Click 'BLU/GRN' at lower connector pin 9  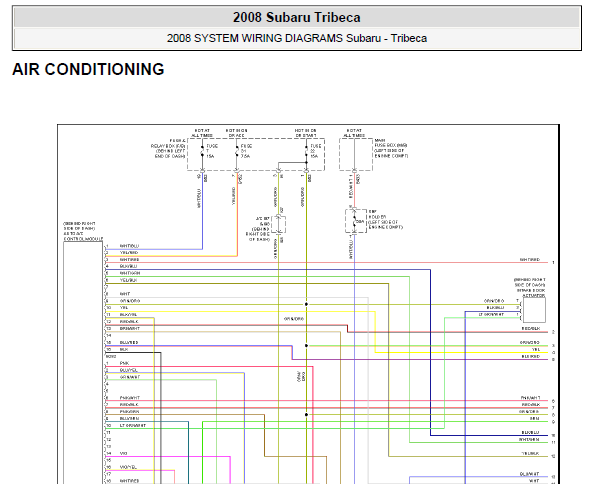(129, 419)
